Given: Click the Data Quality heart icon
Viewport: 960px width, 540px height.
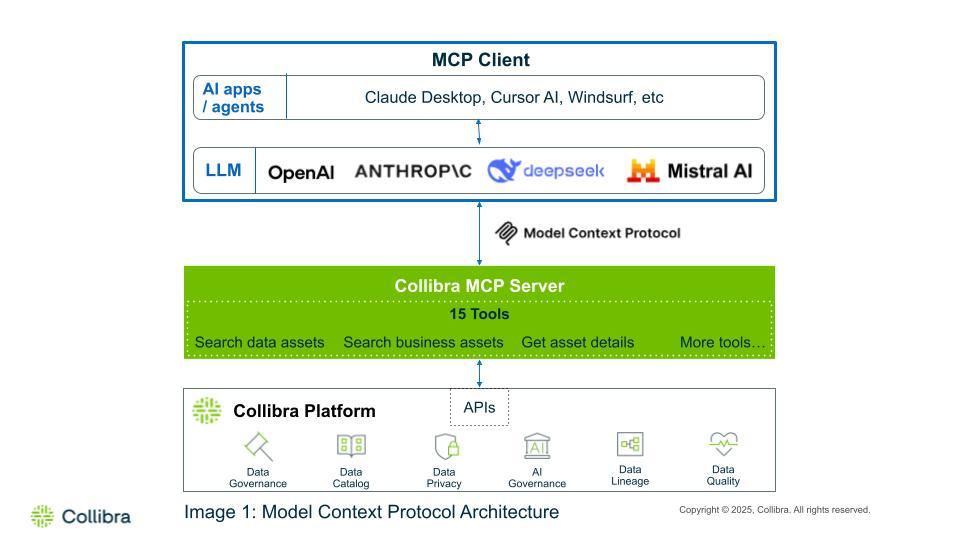Looking at the screenshot, I should (723, 443).
